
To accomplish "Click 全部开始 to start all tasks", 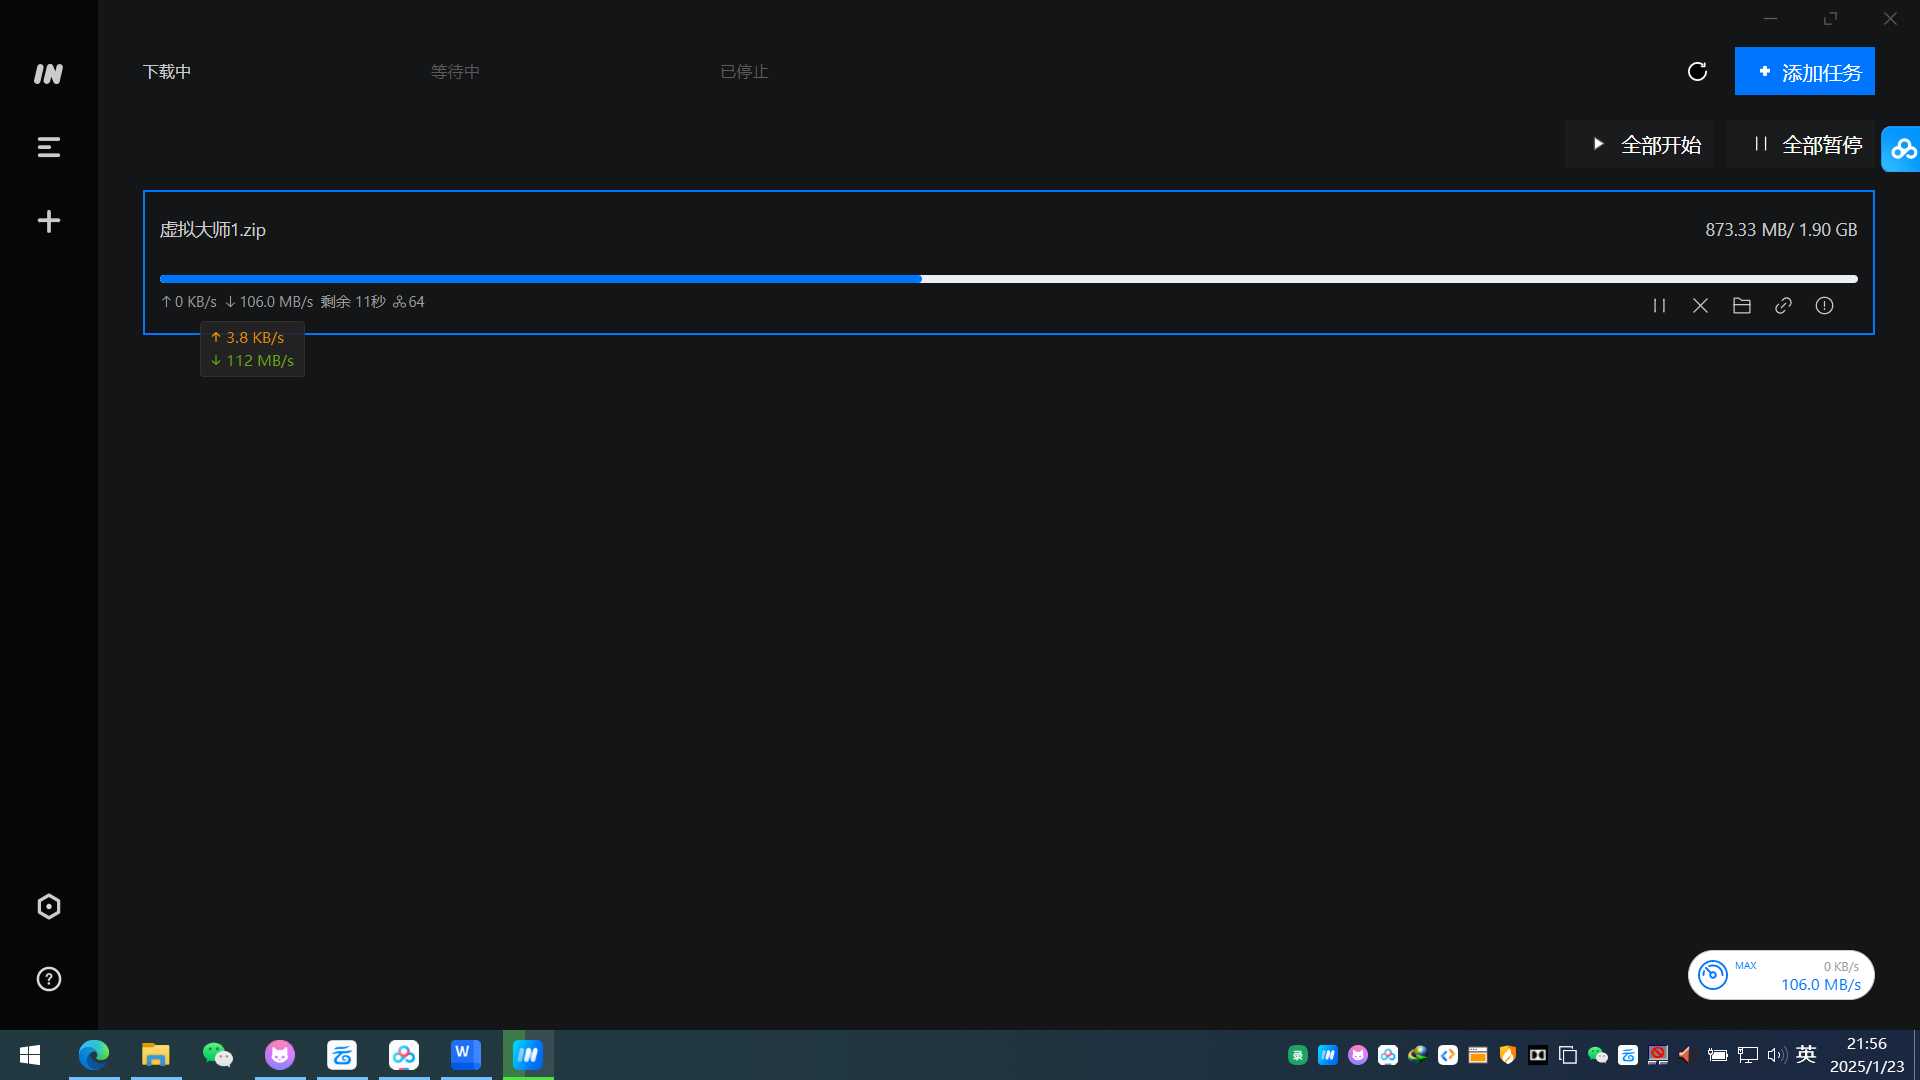I will coord(1640,145).
